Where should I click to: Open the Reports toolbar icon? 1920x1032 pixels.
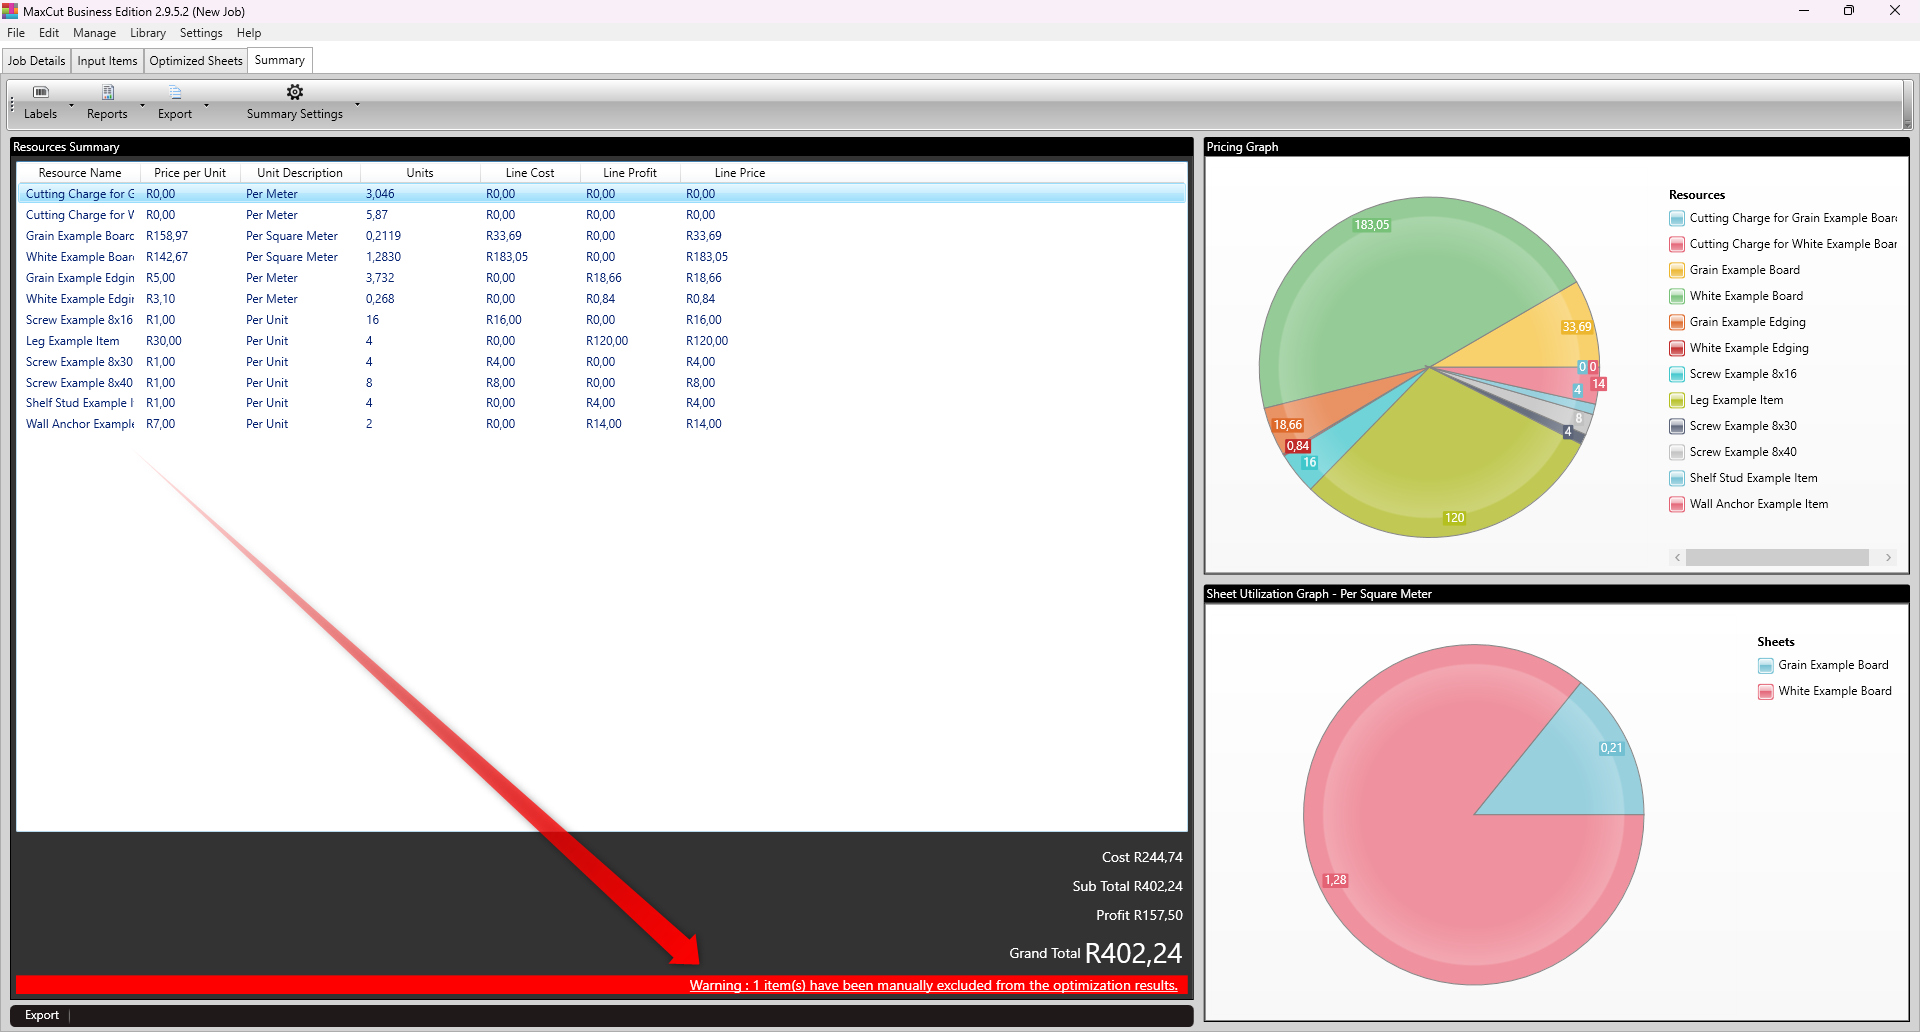(108, 92)
